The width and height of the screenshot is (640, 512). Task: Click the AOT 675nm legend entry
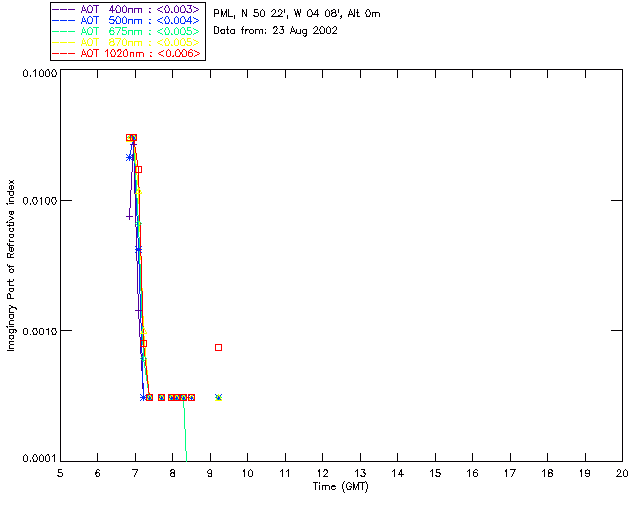[127, 31]
